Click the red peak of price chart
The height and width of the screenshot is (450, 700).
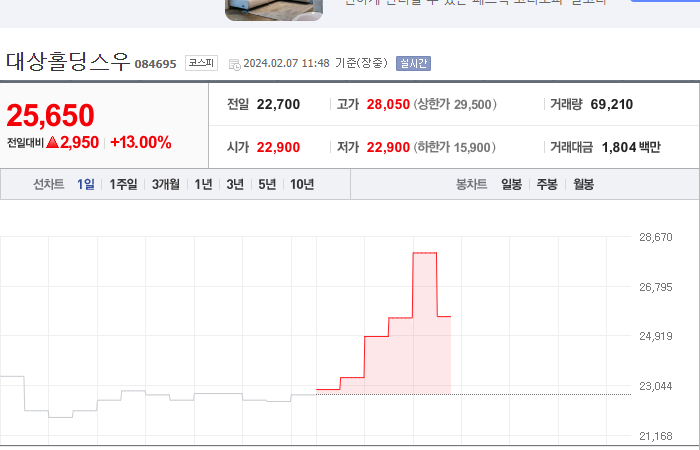[425, 253]
